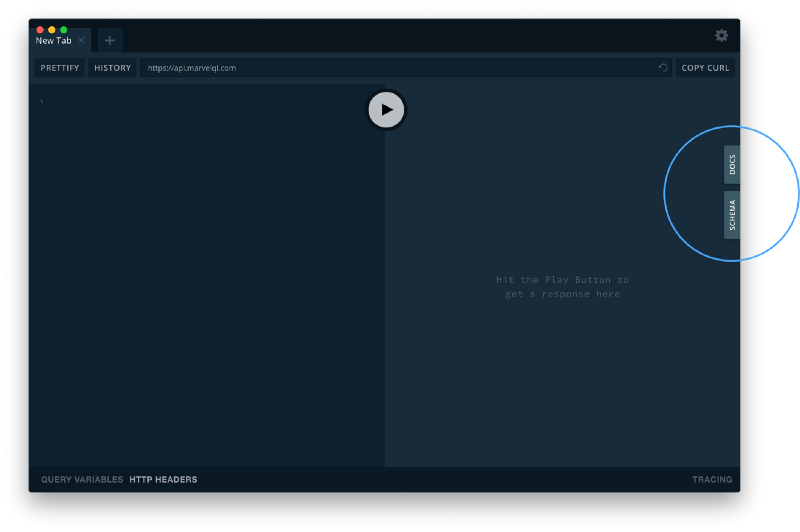Switch to HTTP HEADERS panel

[x=163, y=479]
